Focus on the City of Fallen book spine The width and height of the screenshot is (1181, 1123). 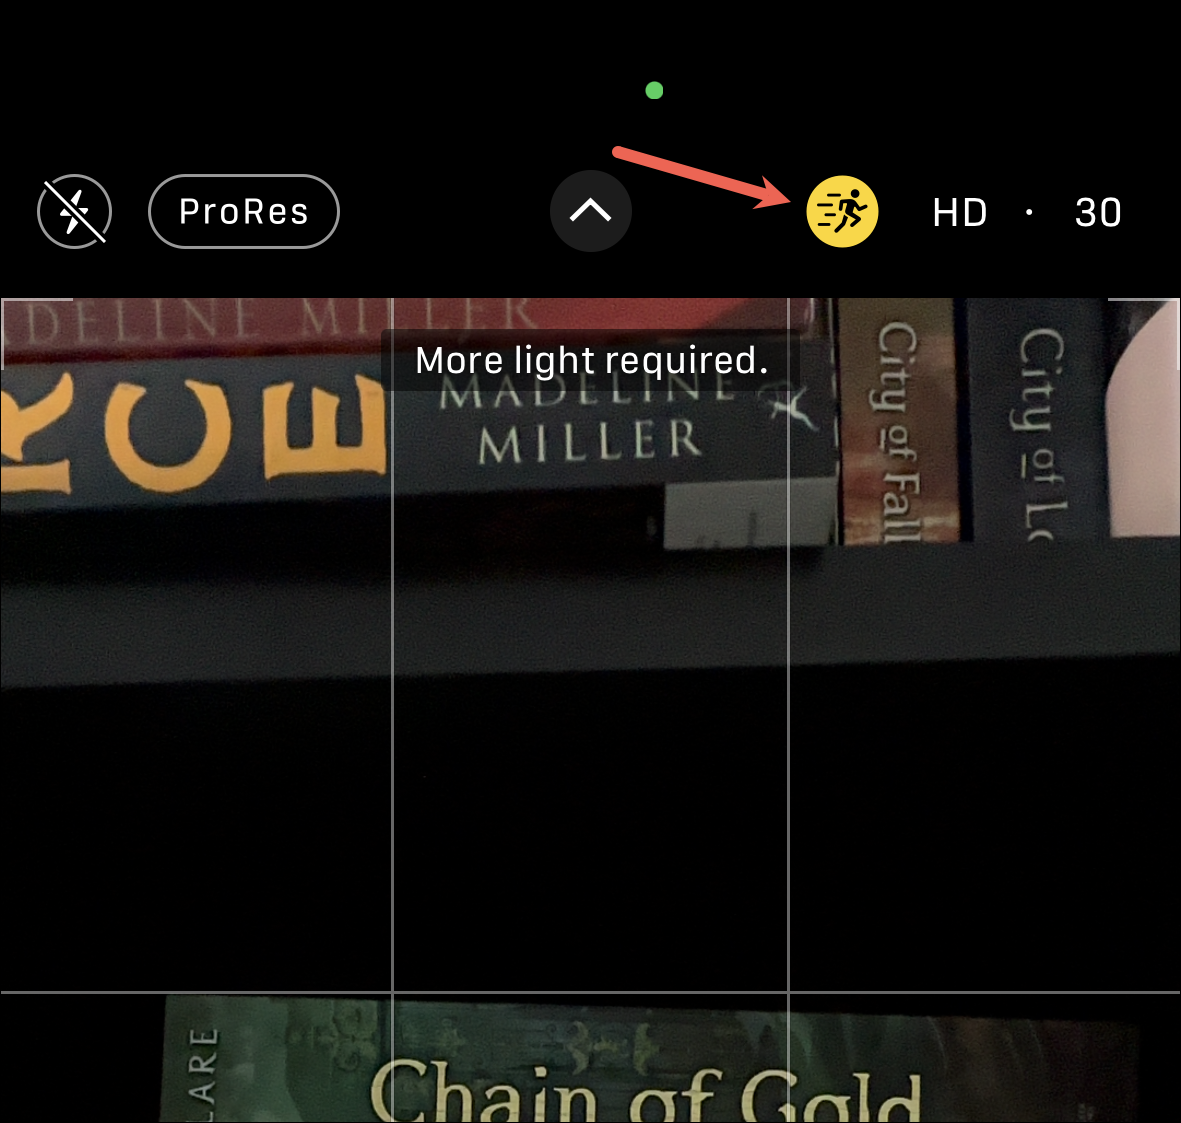click(900, 422)
